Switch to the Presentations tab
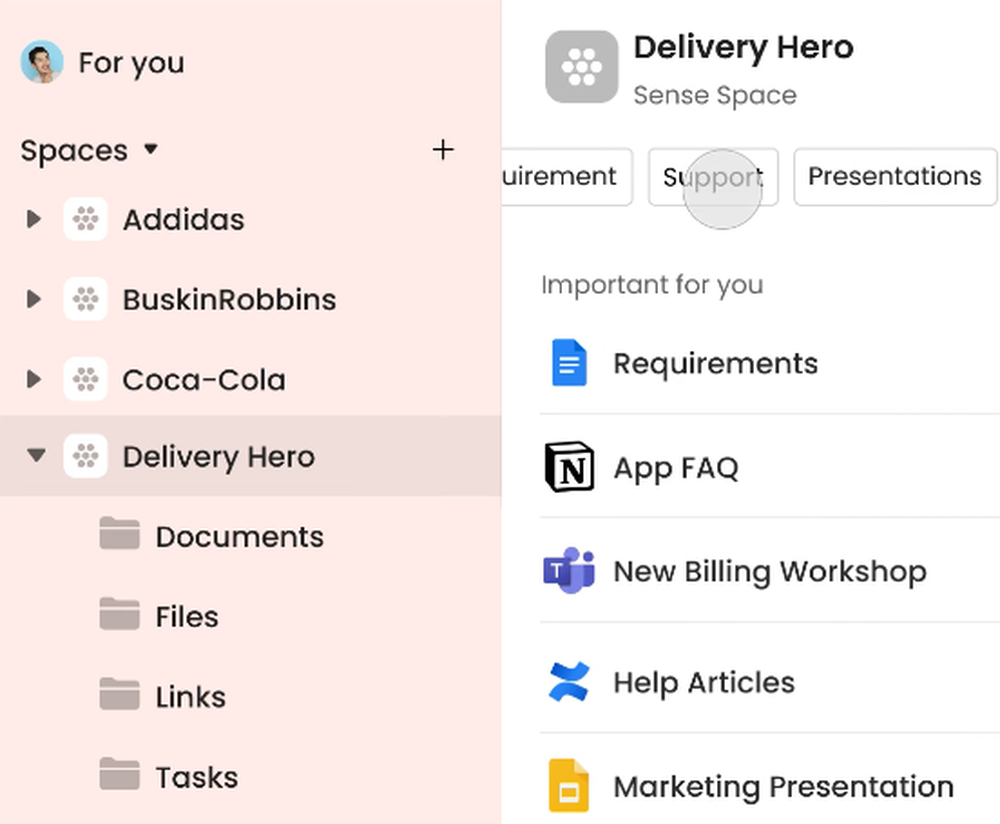 click(895, 177)
